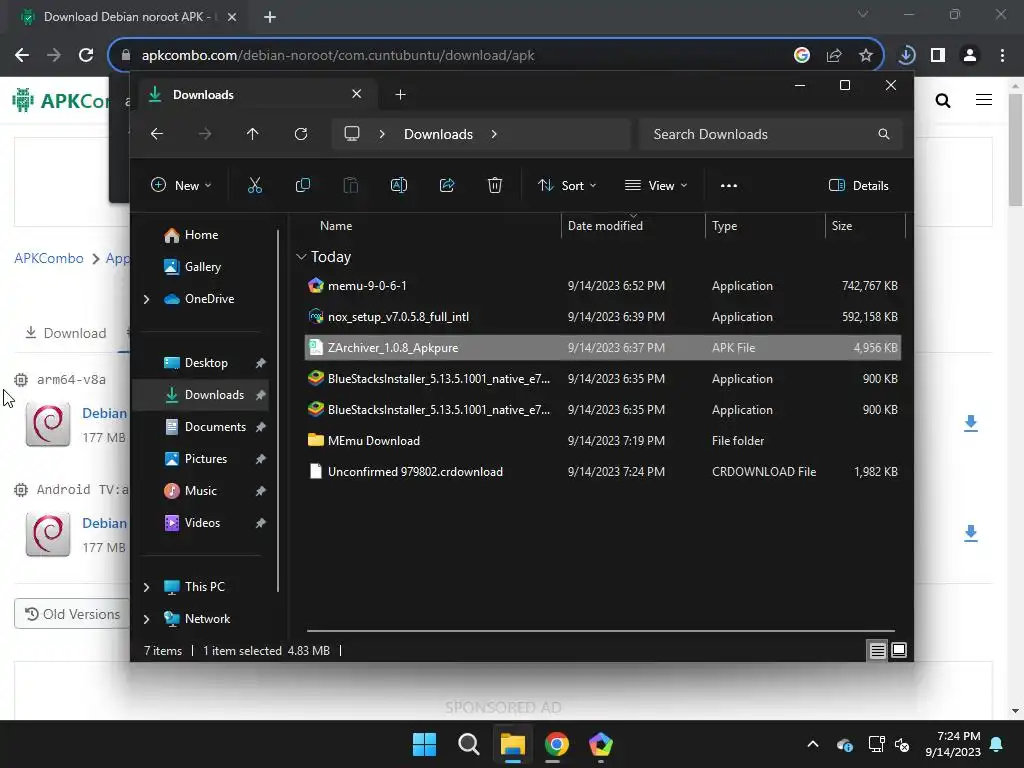Click APKCombo breadcrumb link

[49, 258]
